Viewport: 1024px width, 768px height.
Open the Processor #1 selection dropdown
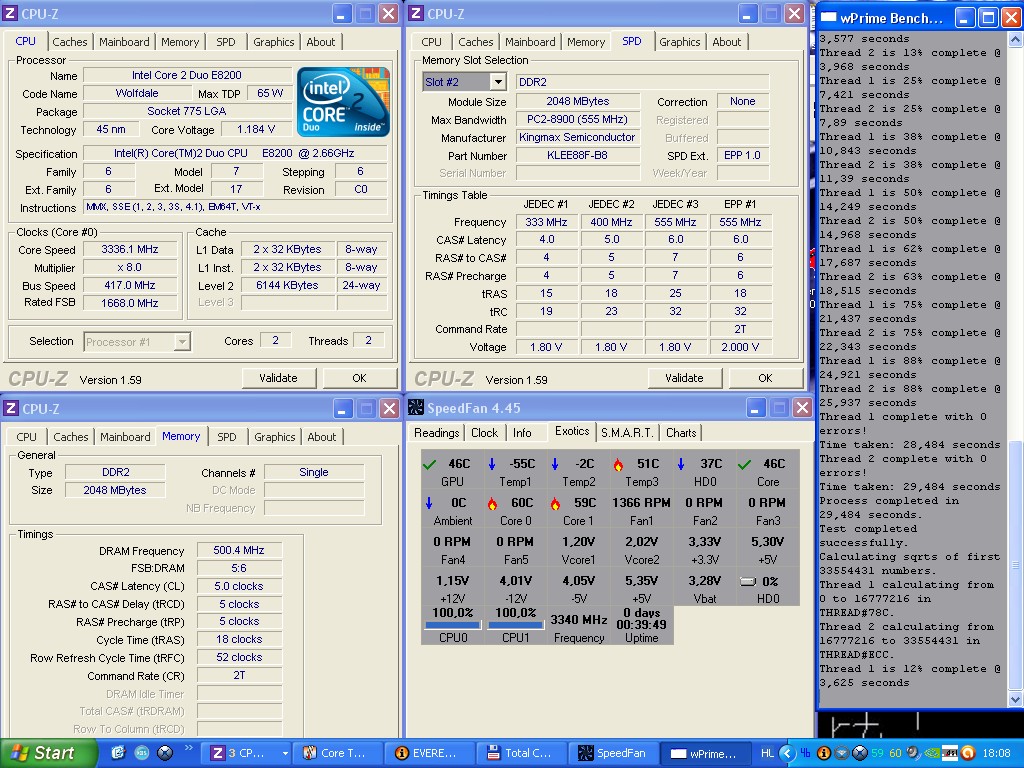[x=182, y=342]
